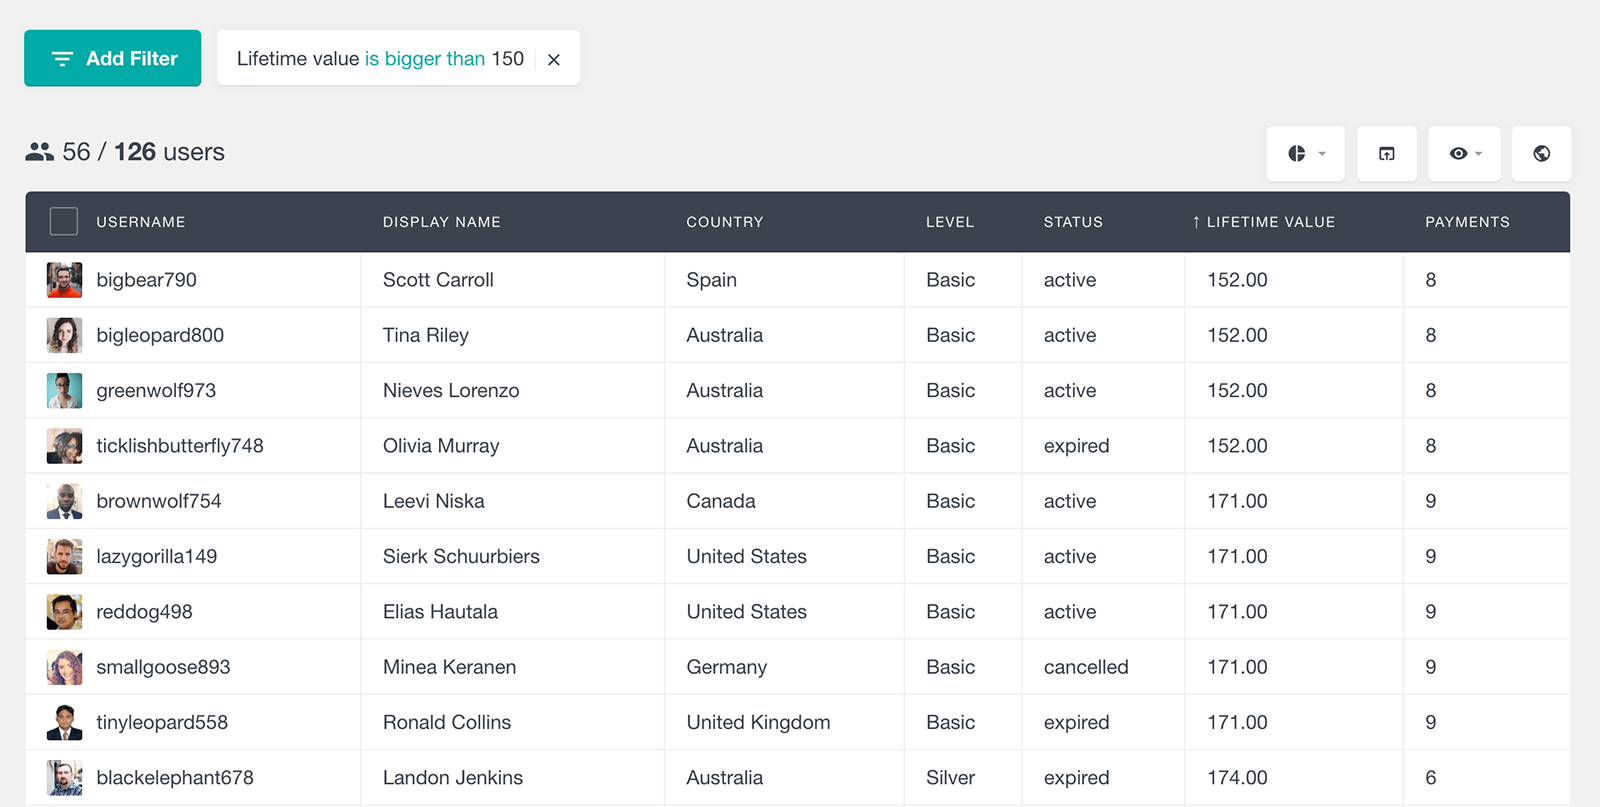Click the export table icon button
This screenshot has width=1600, height=807.
click(x=1387, y=153)
